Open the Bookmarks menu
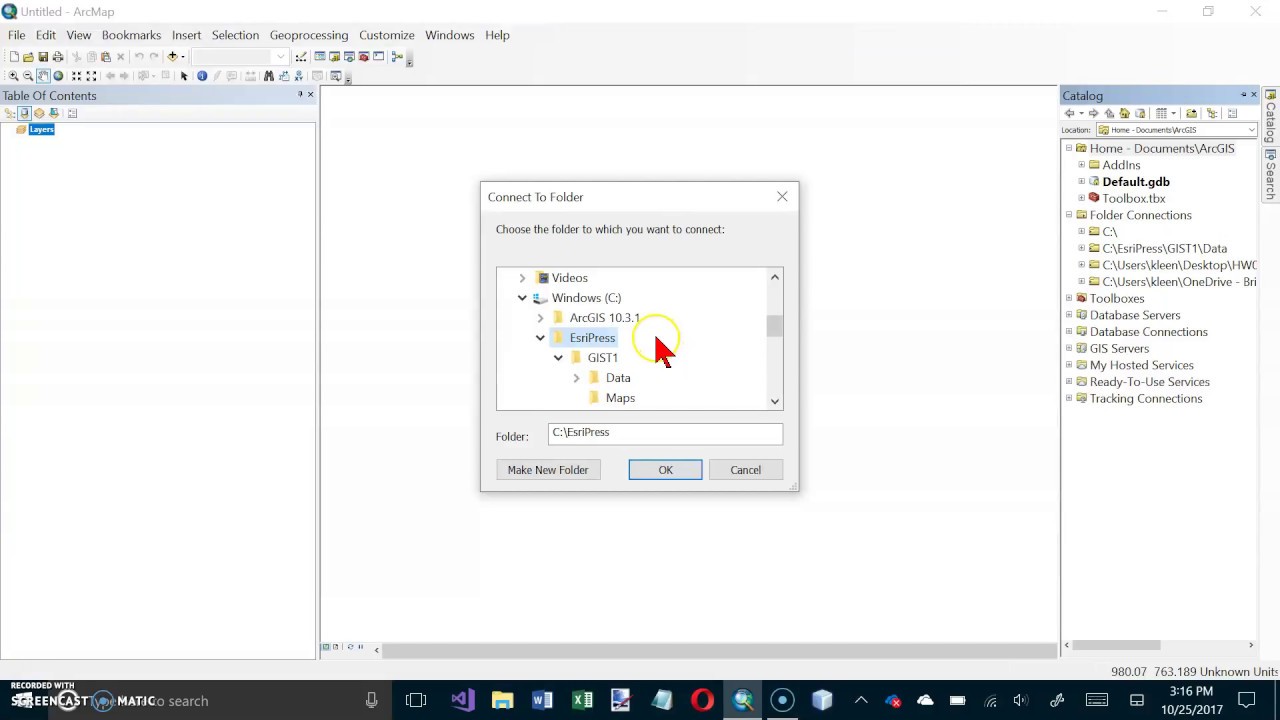The height and width of the screenshot is (720, 1280). [131, 35]
